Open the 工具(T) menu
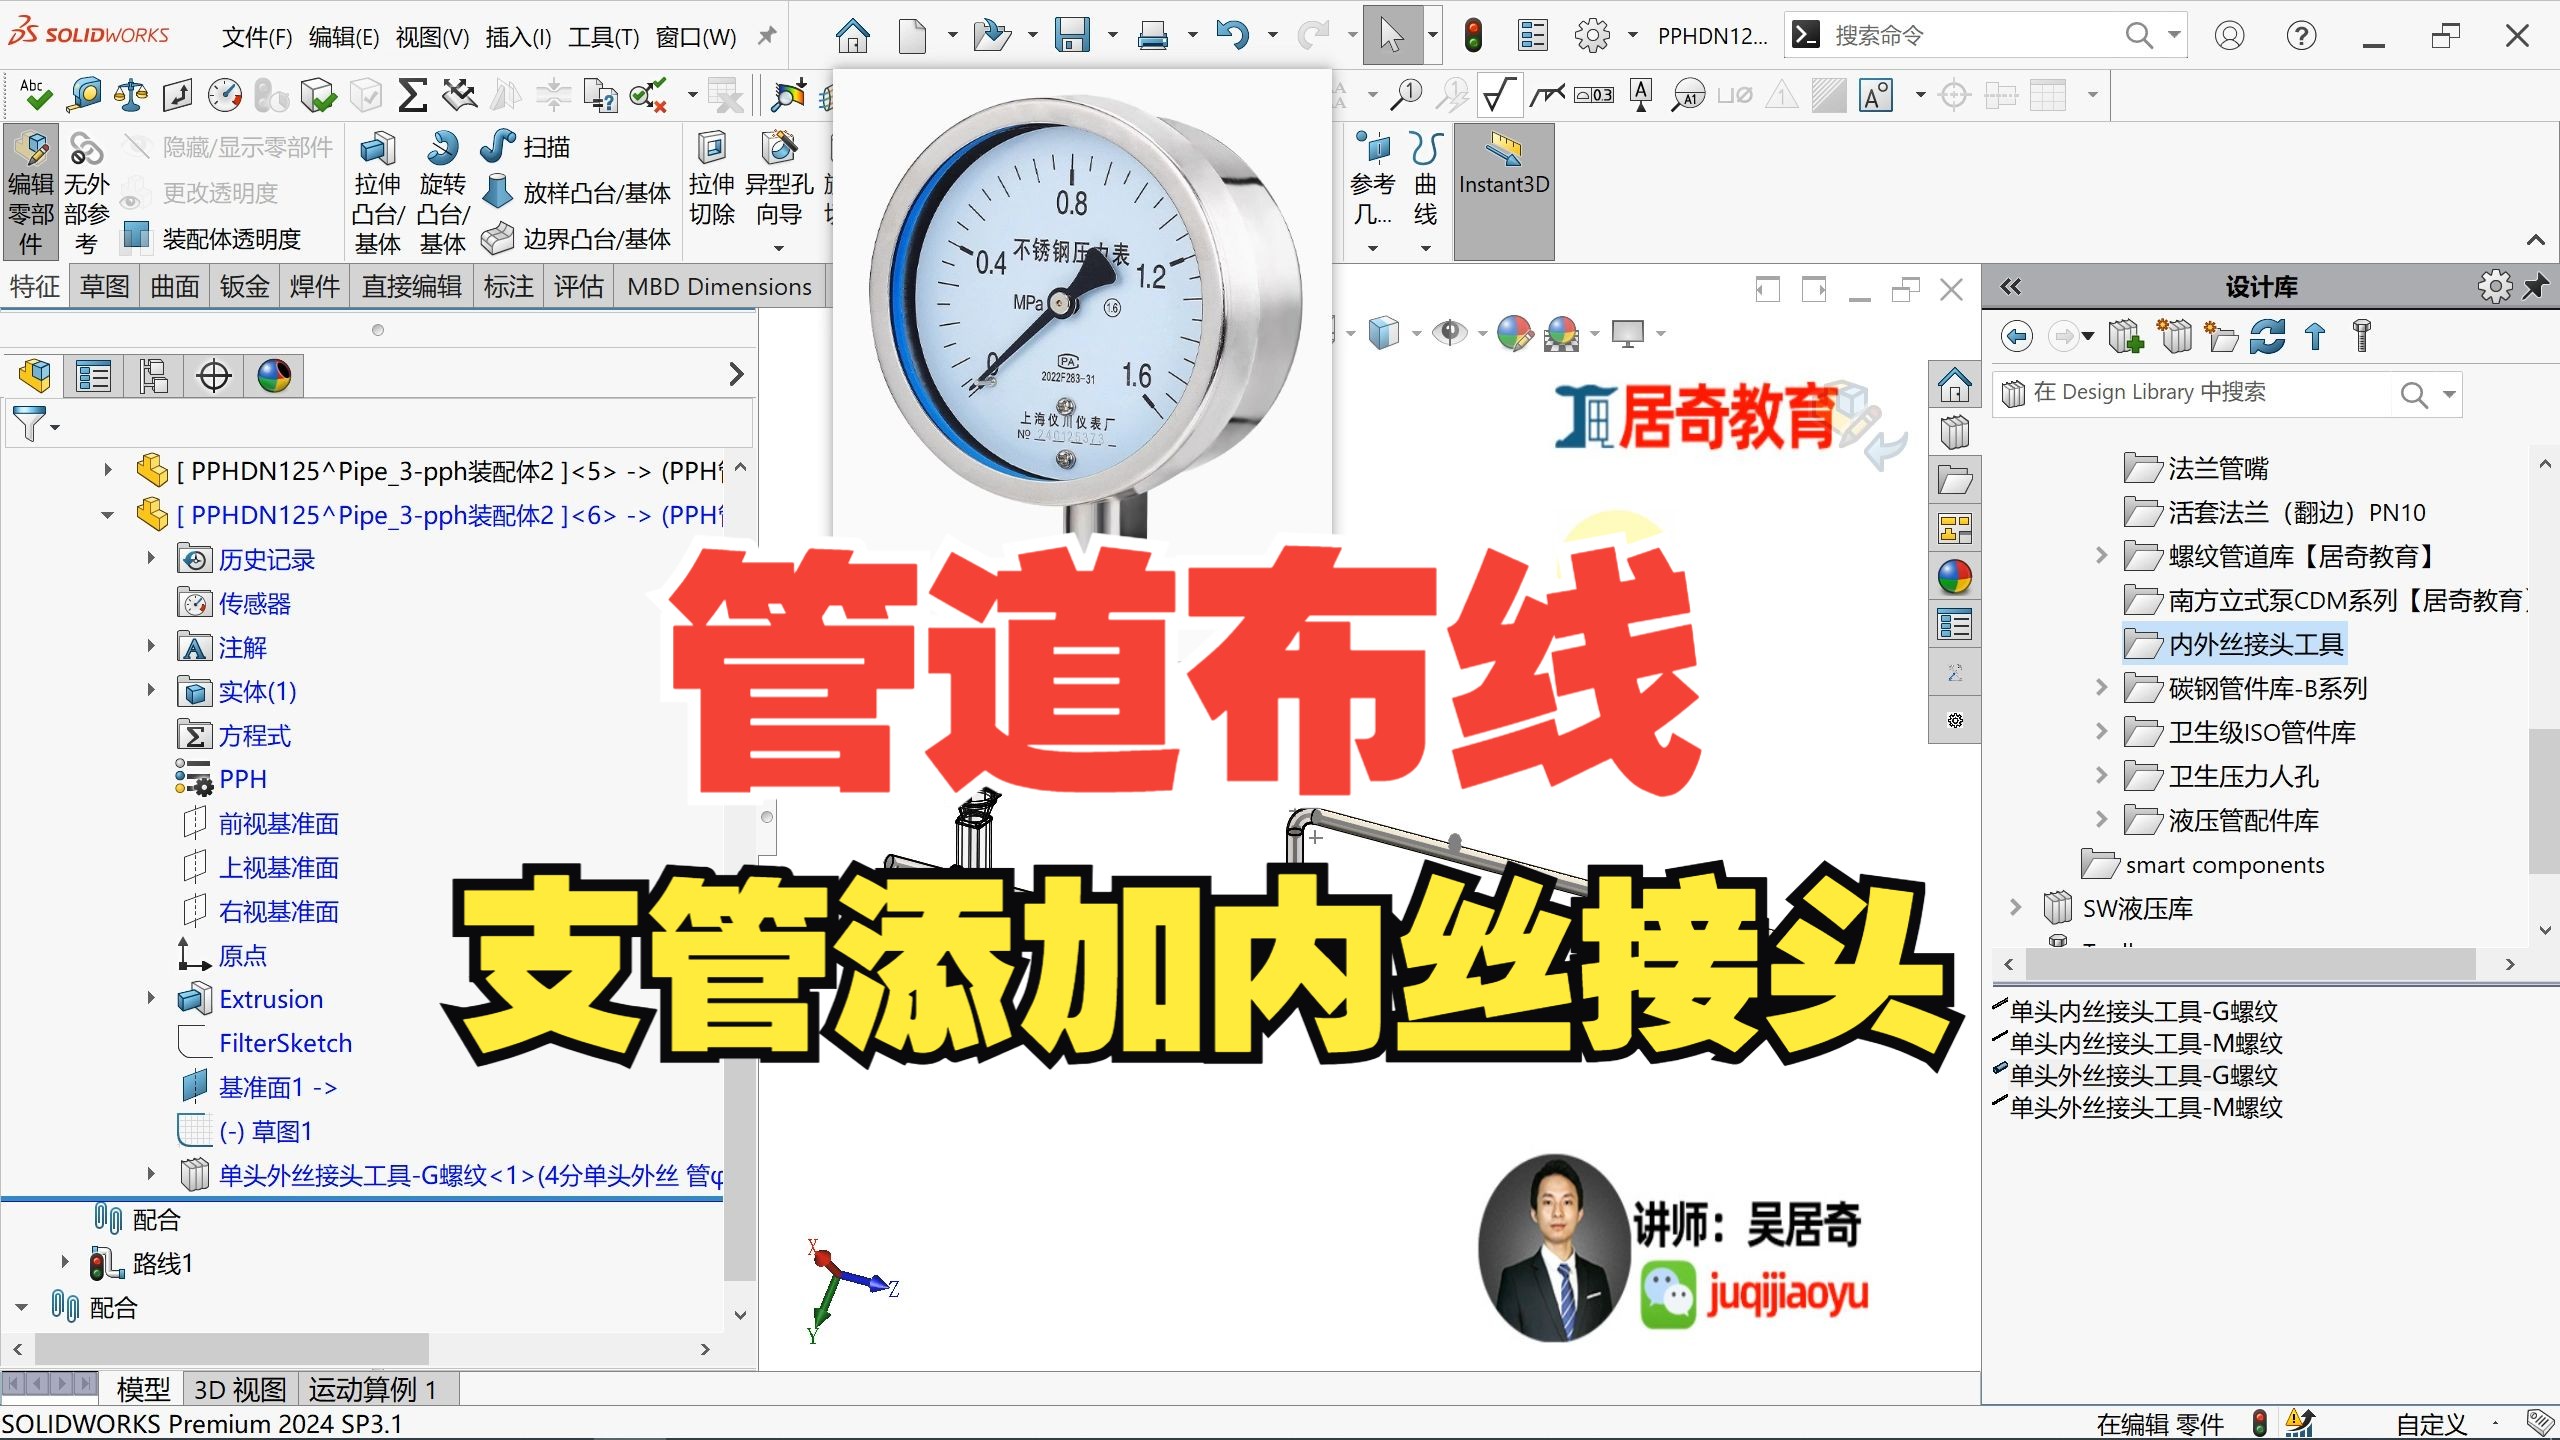The height and width of the screenshot is (1440, 2560). 603,37
